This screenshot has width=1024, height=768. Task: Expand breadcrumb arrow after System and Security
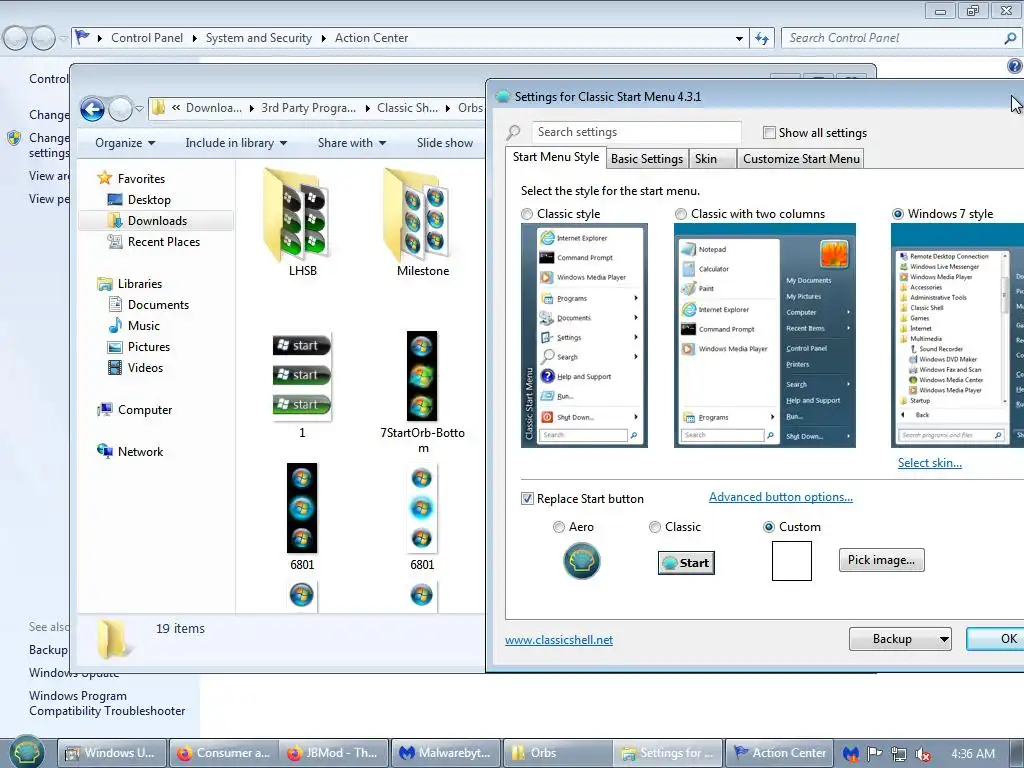pyautogui.click(x=323, y=39)
